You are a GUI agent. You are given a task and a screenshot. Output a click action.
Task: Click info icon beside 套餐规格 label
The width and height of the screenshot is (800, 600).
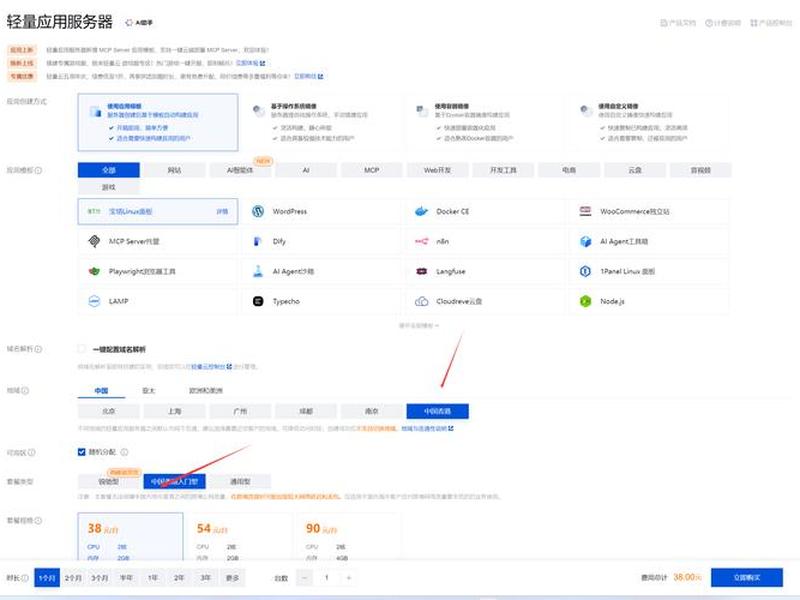click(38, 520)
